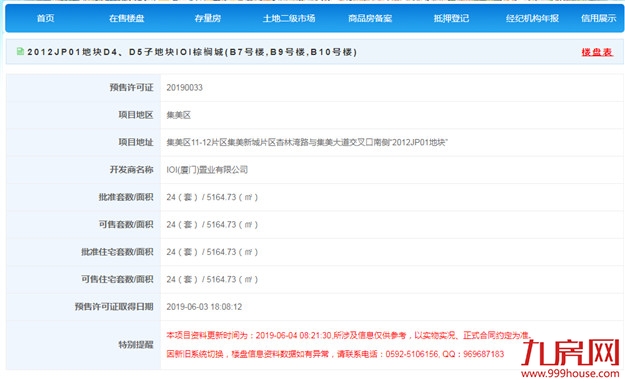Viewport: 625px width, 383px height.
Task: Select the value beside 批准住宅套数/面积
Action: coord(212,252)
